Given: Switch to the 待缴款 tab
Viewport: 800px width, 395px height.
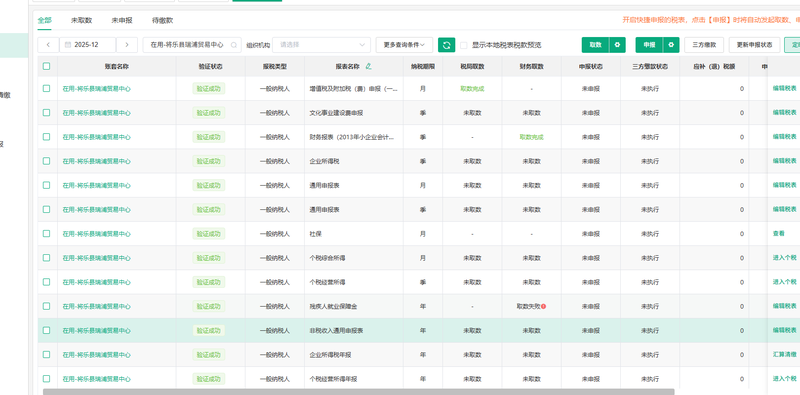Looking at the screenshot, I should [162, 20].
